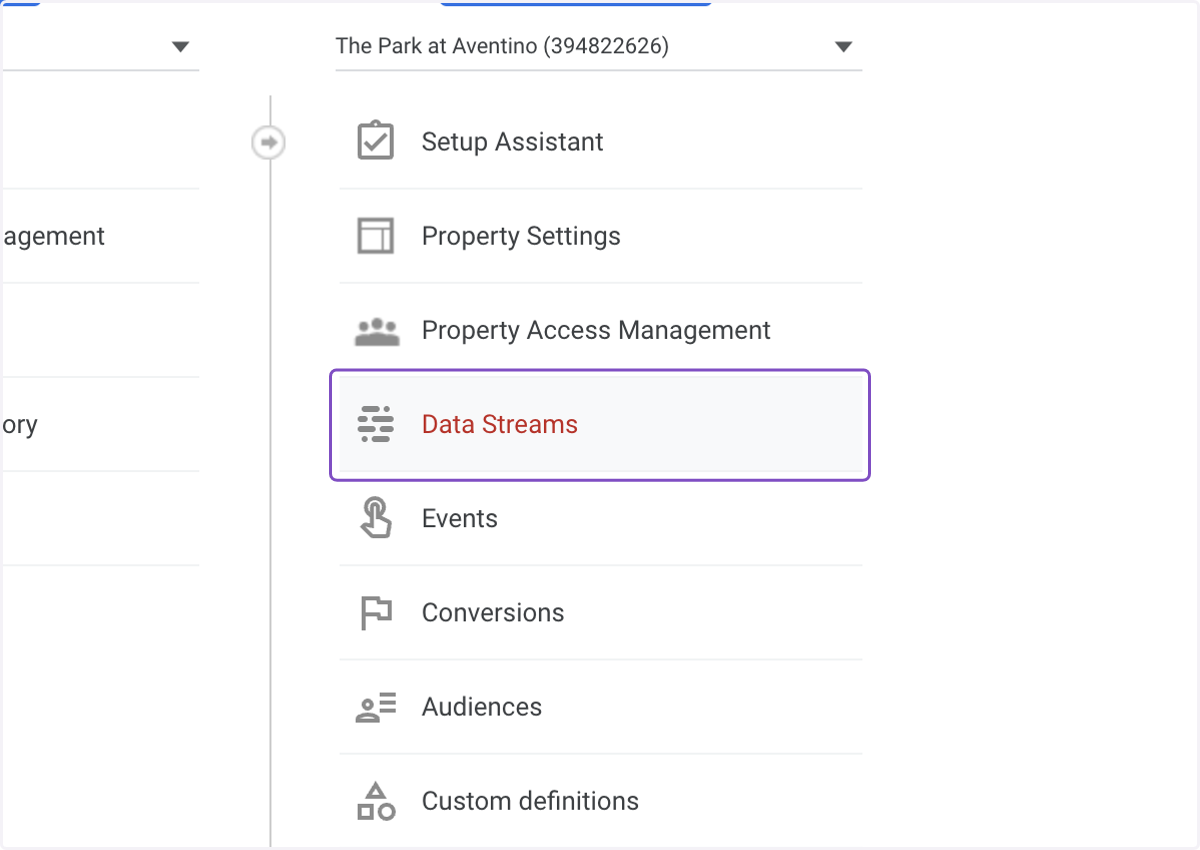Open the account selector dropdown arrow on the left
Viewport: 1200px width, 850px height.
click(x=180, y=46)
